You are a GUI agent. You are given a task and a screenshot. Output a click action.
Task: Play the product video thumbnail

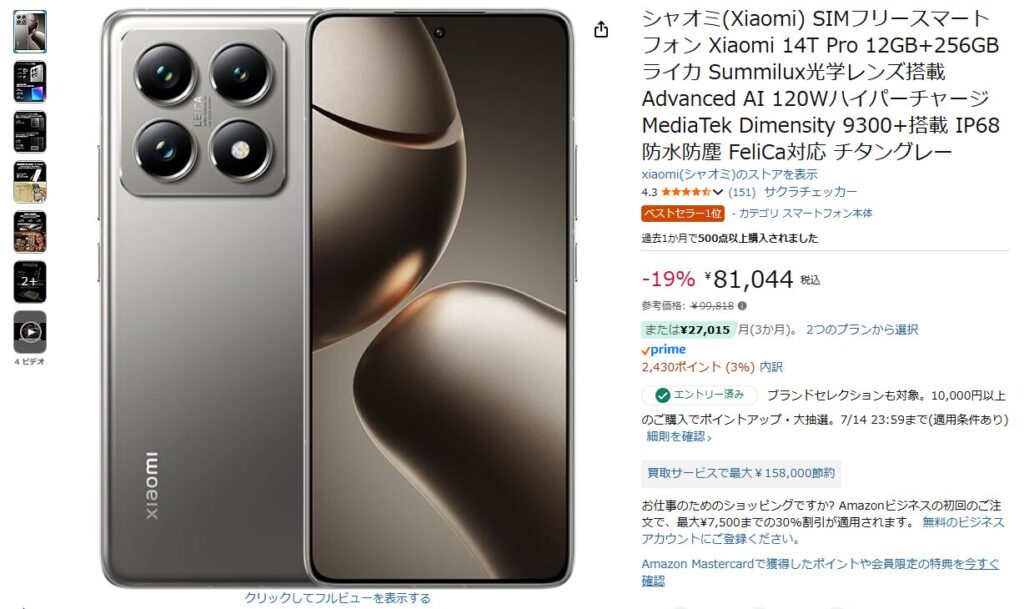coord(30,332)
